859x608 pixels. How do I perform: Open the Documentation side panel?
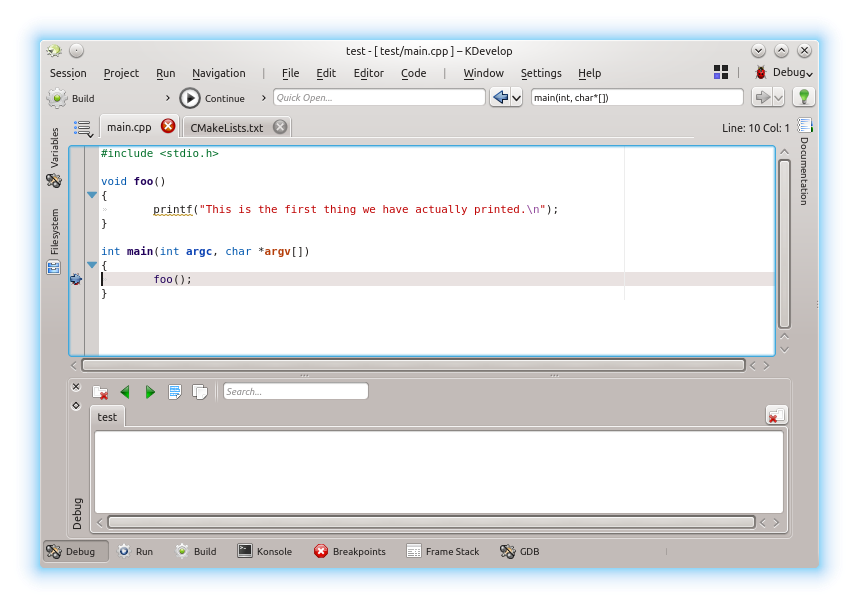click(804, 164)
